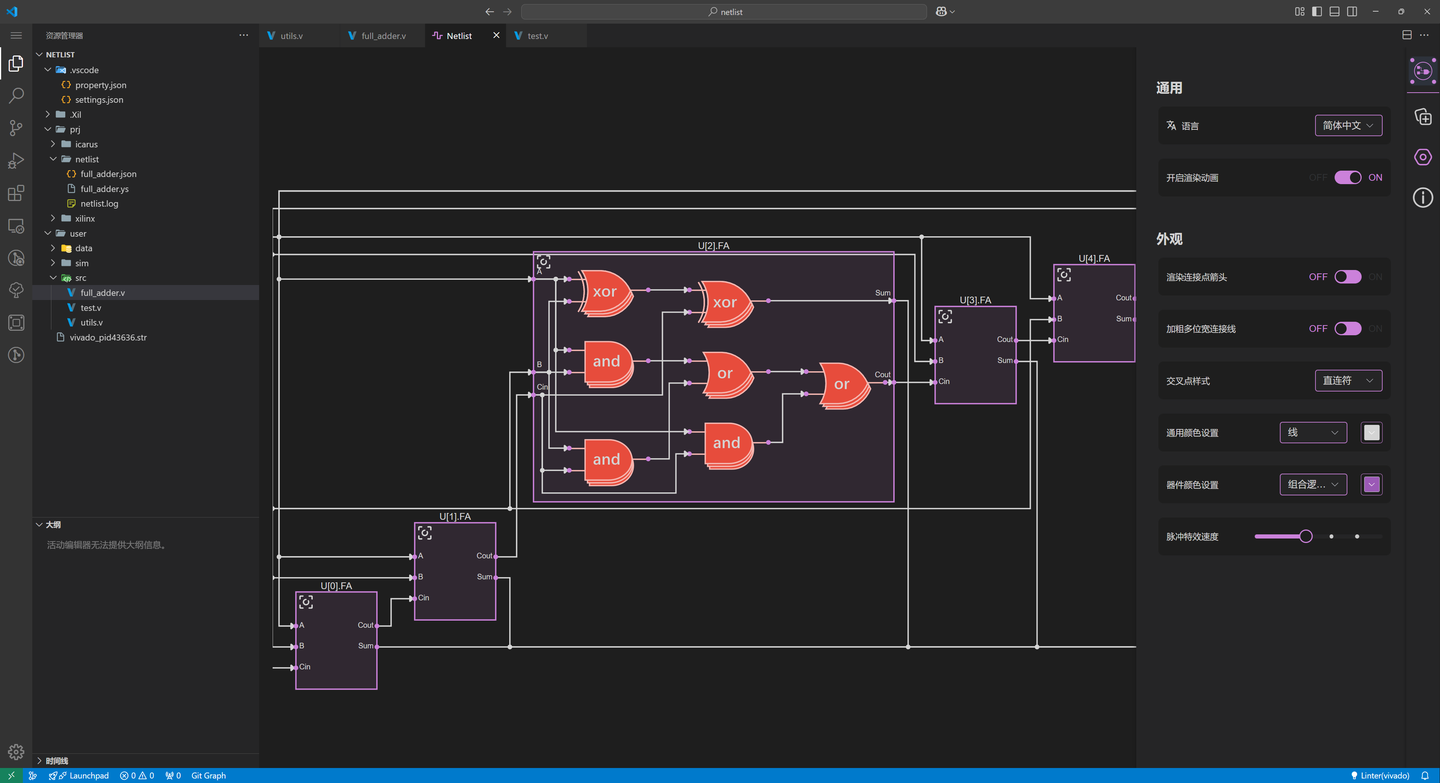Open Git Graph from the status bar
The width and height of the screenshot is (1440, 783).
coord(207,775)
